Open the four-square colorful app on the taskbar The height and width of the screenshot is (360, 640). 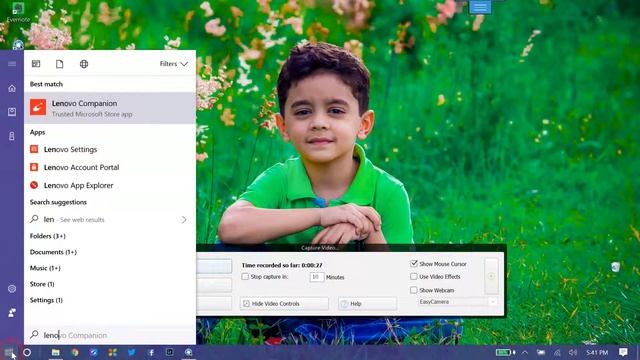click(x=113, y=352)
